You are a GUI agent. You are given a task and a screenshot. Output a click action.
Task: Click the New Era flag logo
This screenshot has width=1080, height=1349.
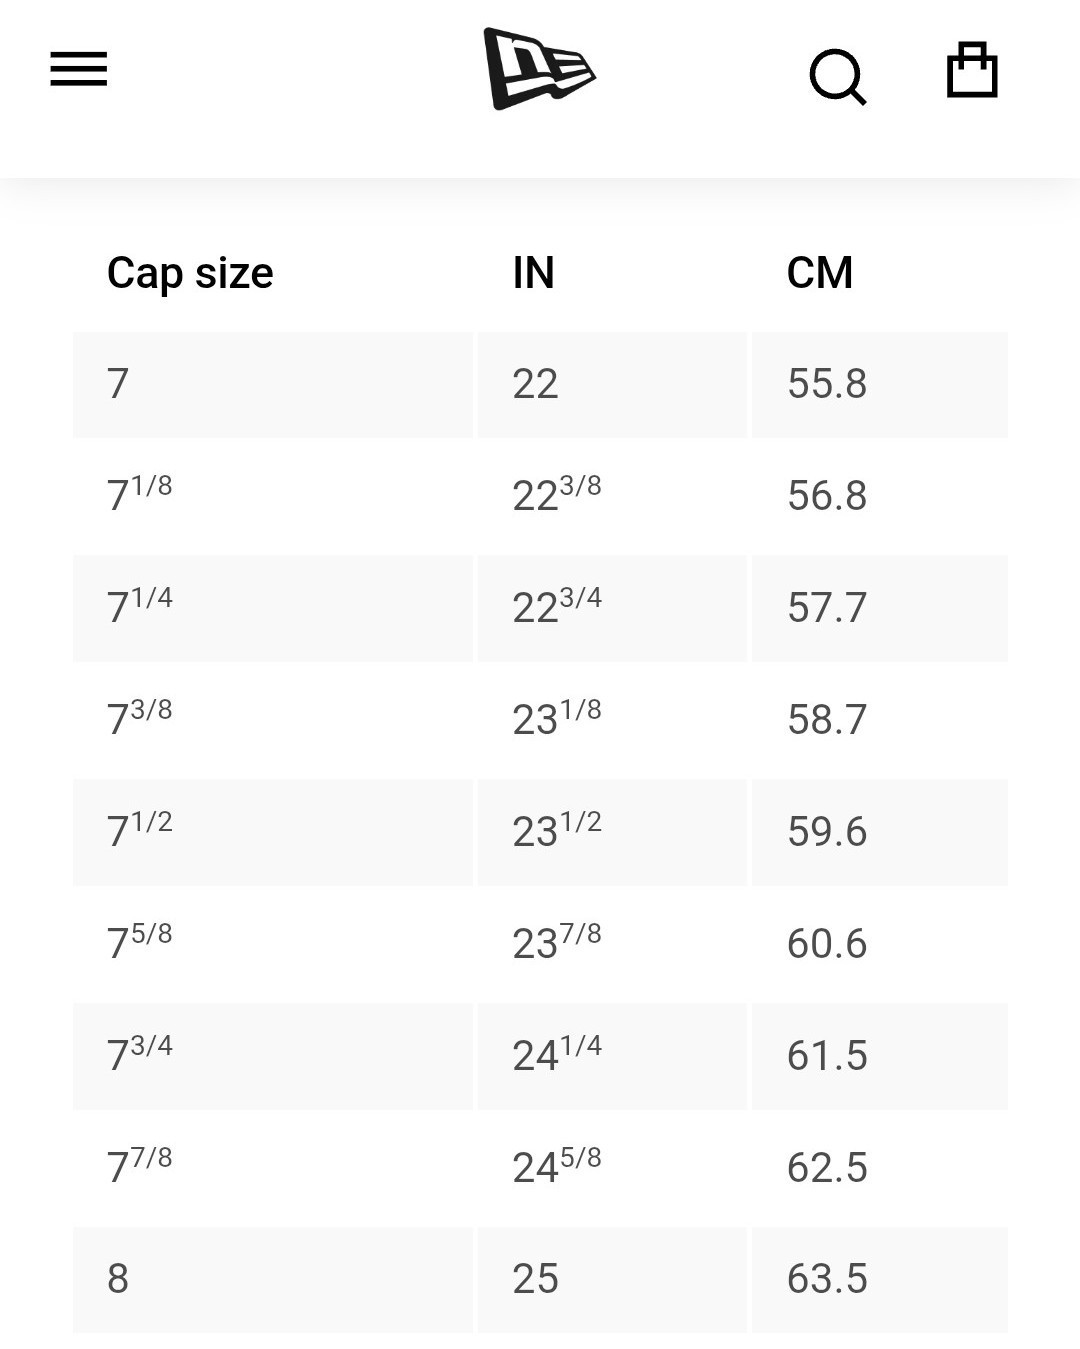[x=539, y=68]
